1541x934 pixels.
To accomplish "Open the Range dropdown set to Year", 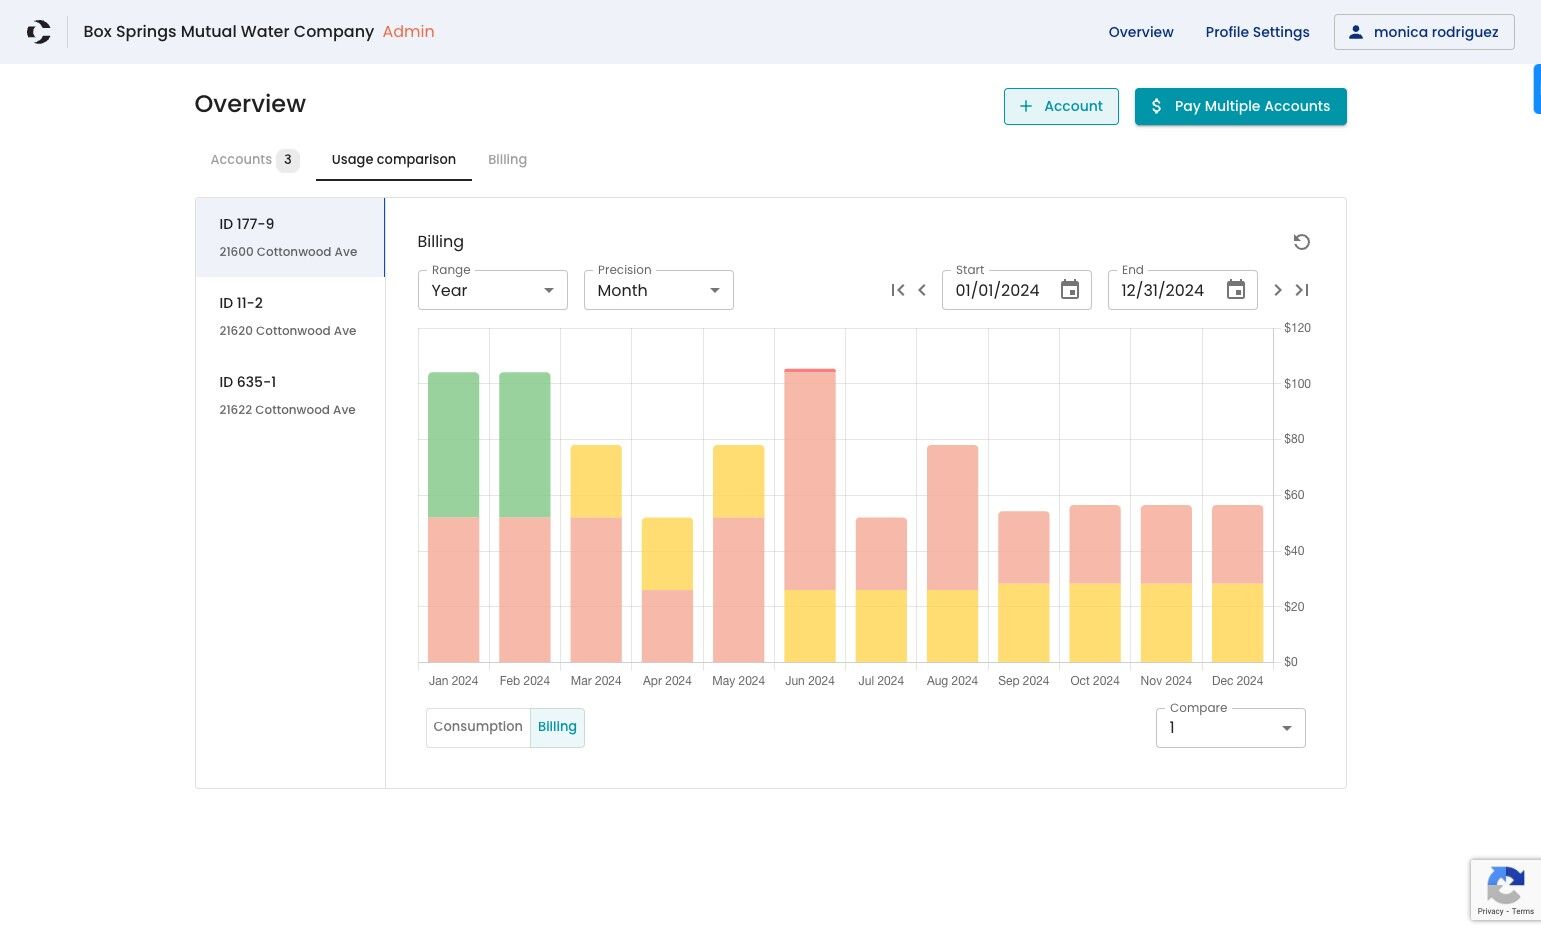I will pyautogui.click(x=493, y=290).
